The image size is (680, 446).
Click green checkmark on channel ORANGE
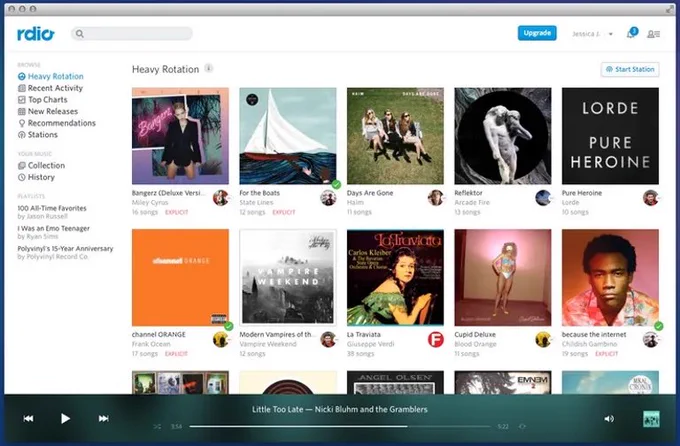click(x=229, y=326)
